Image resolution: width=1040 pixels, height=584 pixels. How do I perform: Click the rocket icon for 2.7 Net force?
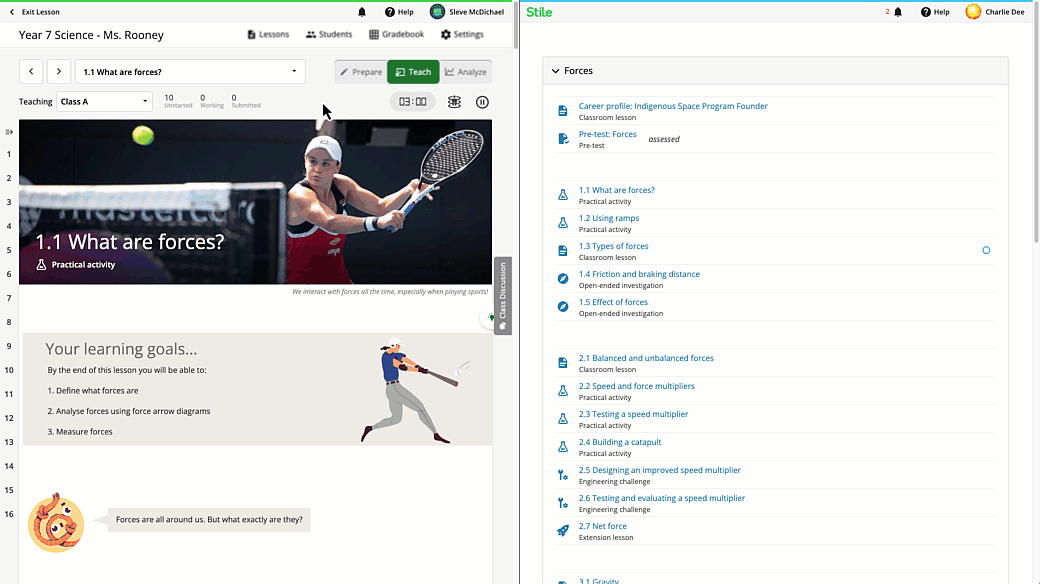coord(562,531)
